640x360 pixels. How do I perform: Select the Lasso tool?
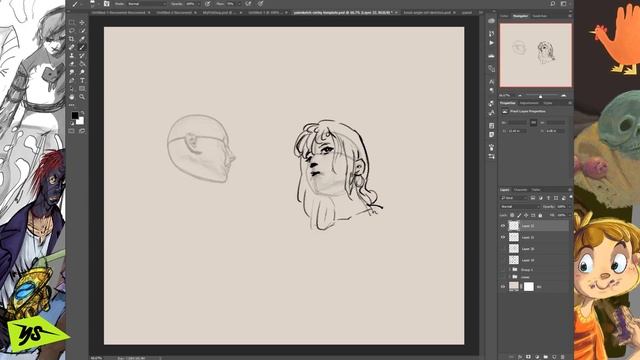72,31
